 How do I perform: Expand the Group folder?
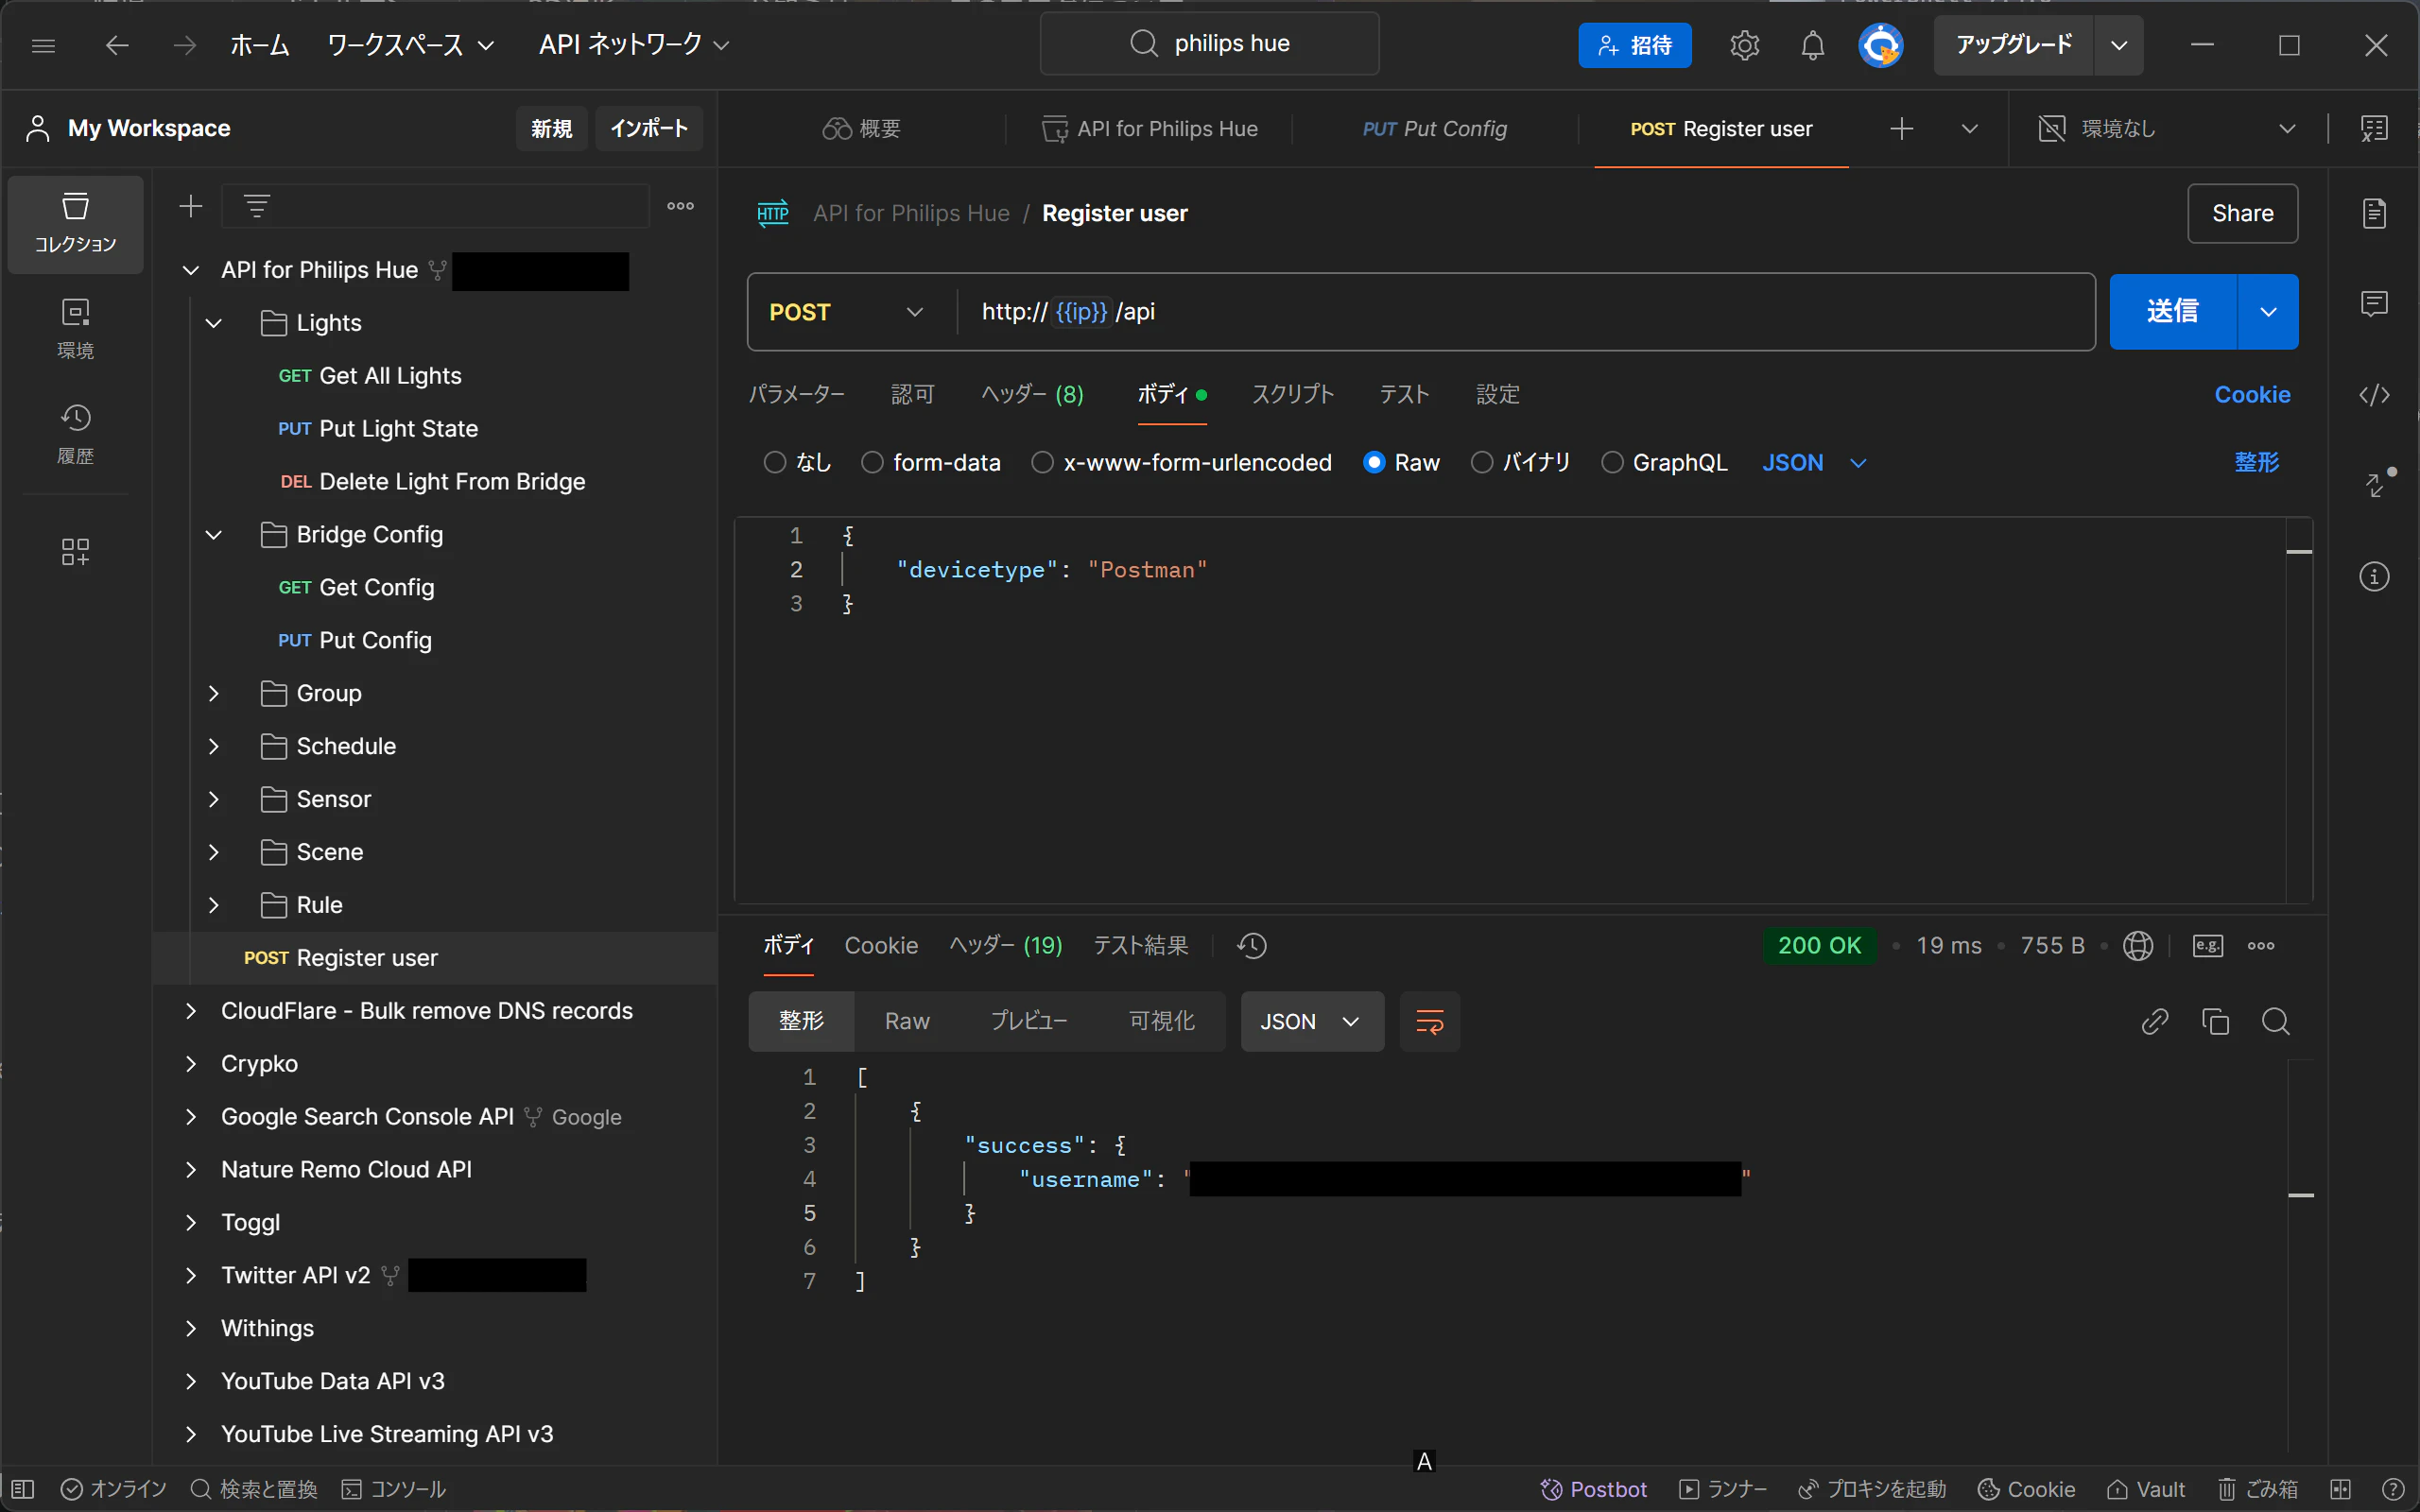(x=213, y=693)
